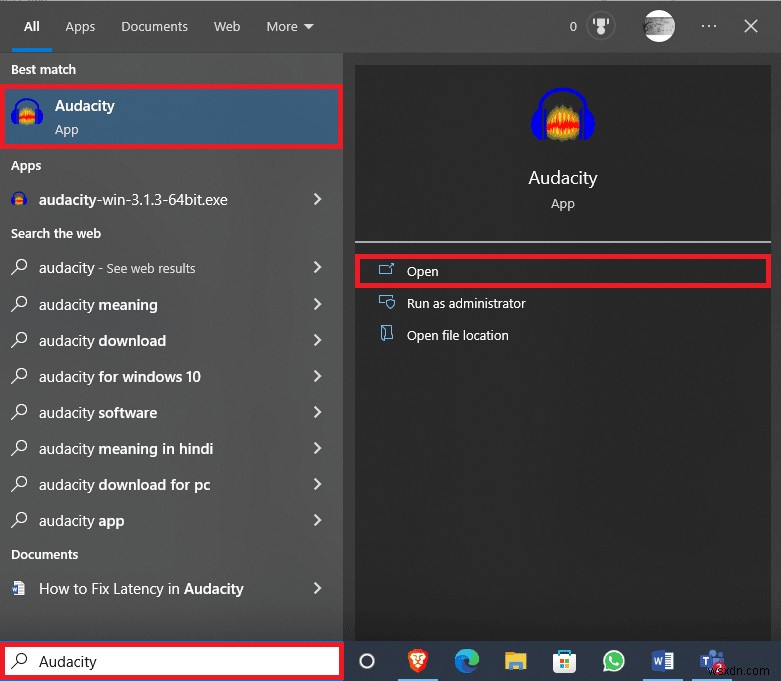
Task: Open WhatsApp from taskbar
Action: coord(614,661)
